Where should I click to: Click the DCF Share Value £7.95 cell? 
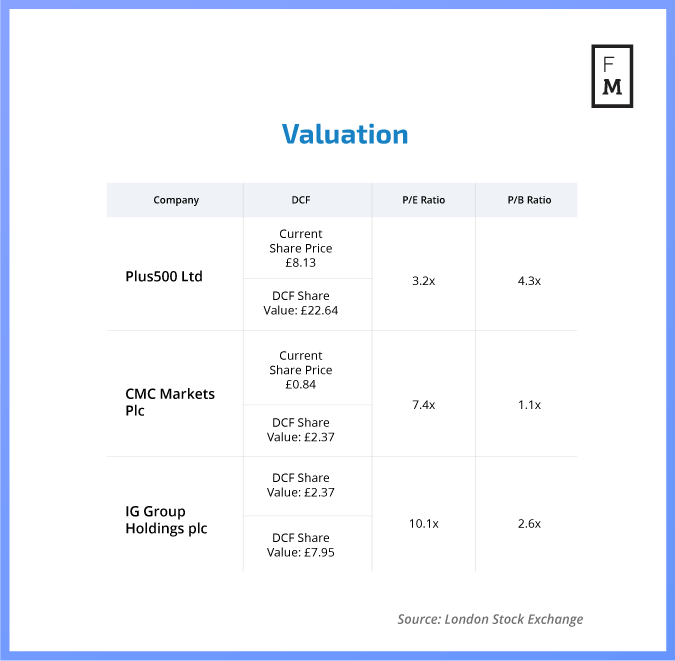[x=301, y=545]
